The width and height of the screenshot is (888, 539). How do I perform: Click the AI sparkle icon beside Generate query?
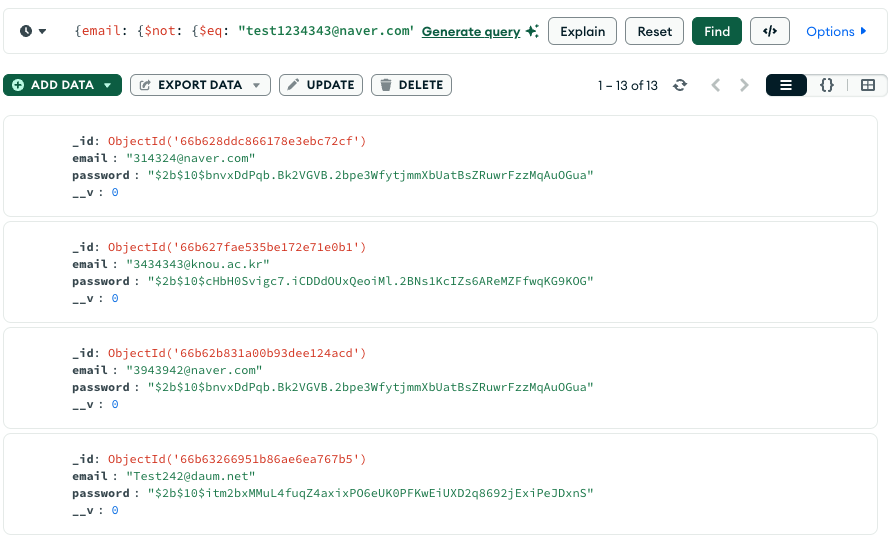[x=532, y=31]
